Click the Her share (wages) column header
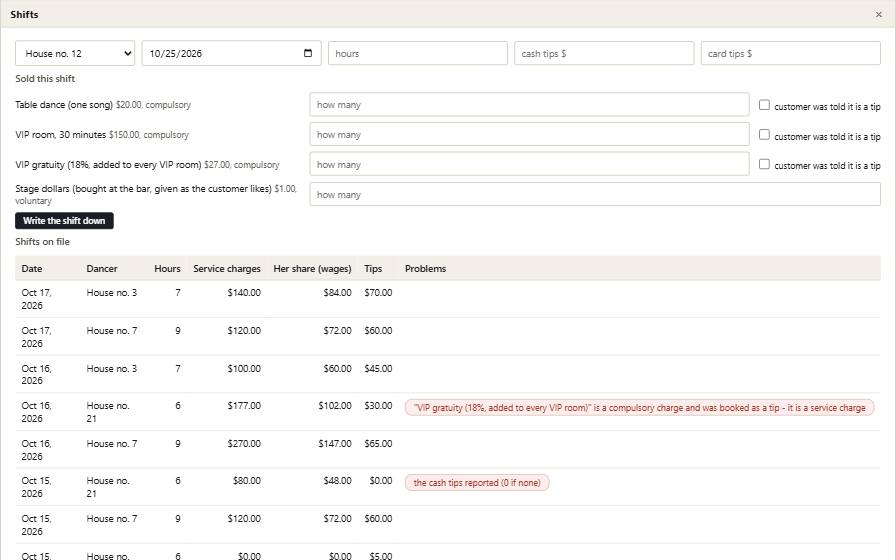Image resolution: width=896 pixels, height=560 pixels. [x=312, y=269]
